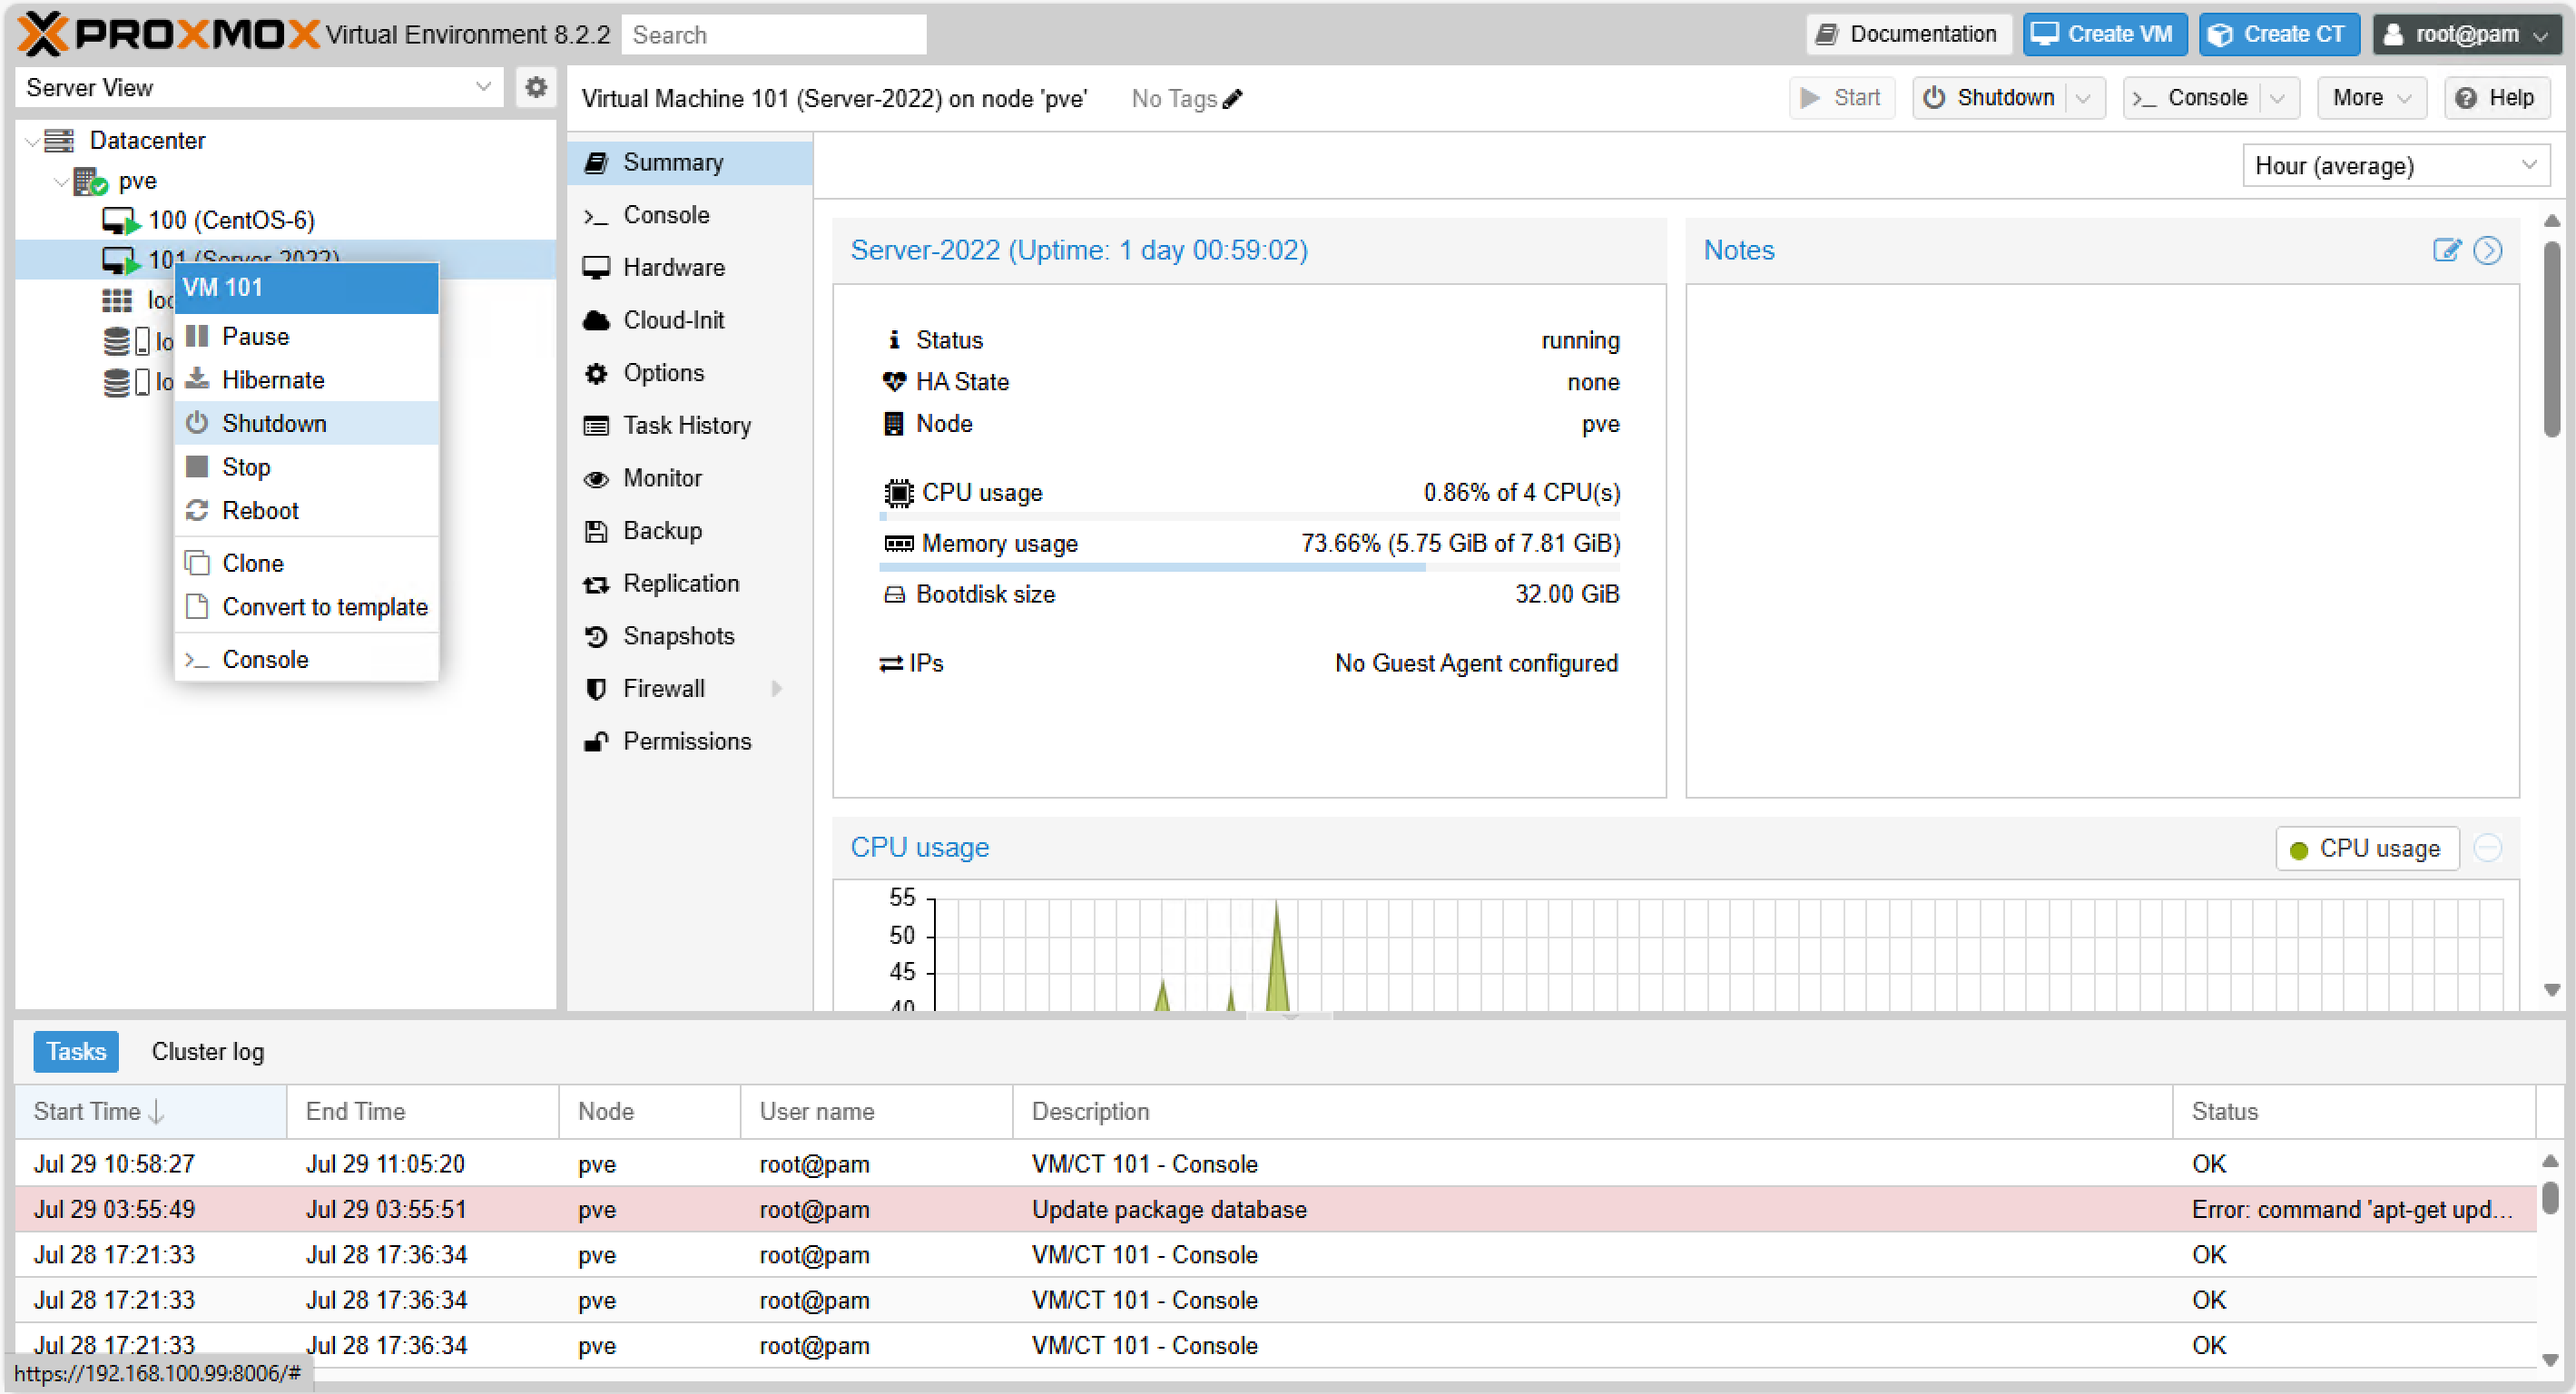
Task: Expand the Firewall submenu arrow
Action: [x=777, y=689]
